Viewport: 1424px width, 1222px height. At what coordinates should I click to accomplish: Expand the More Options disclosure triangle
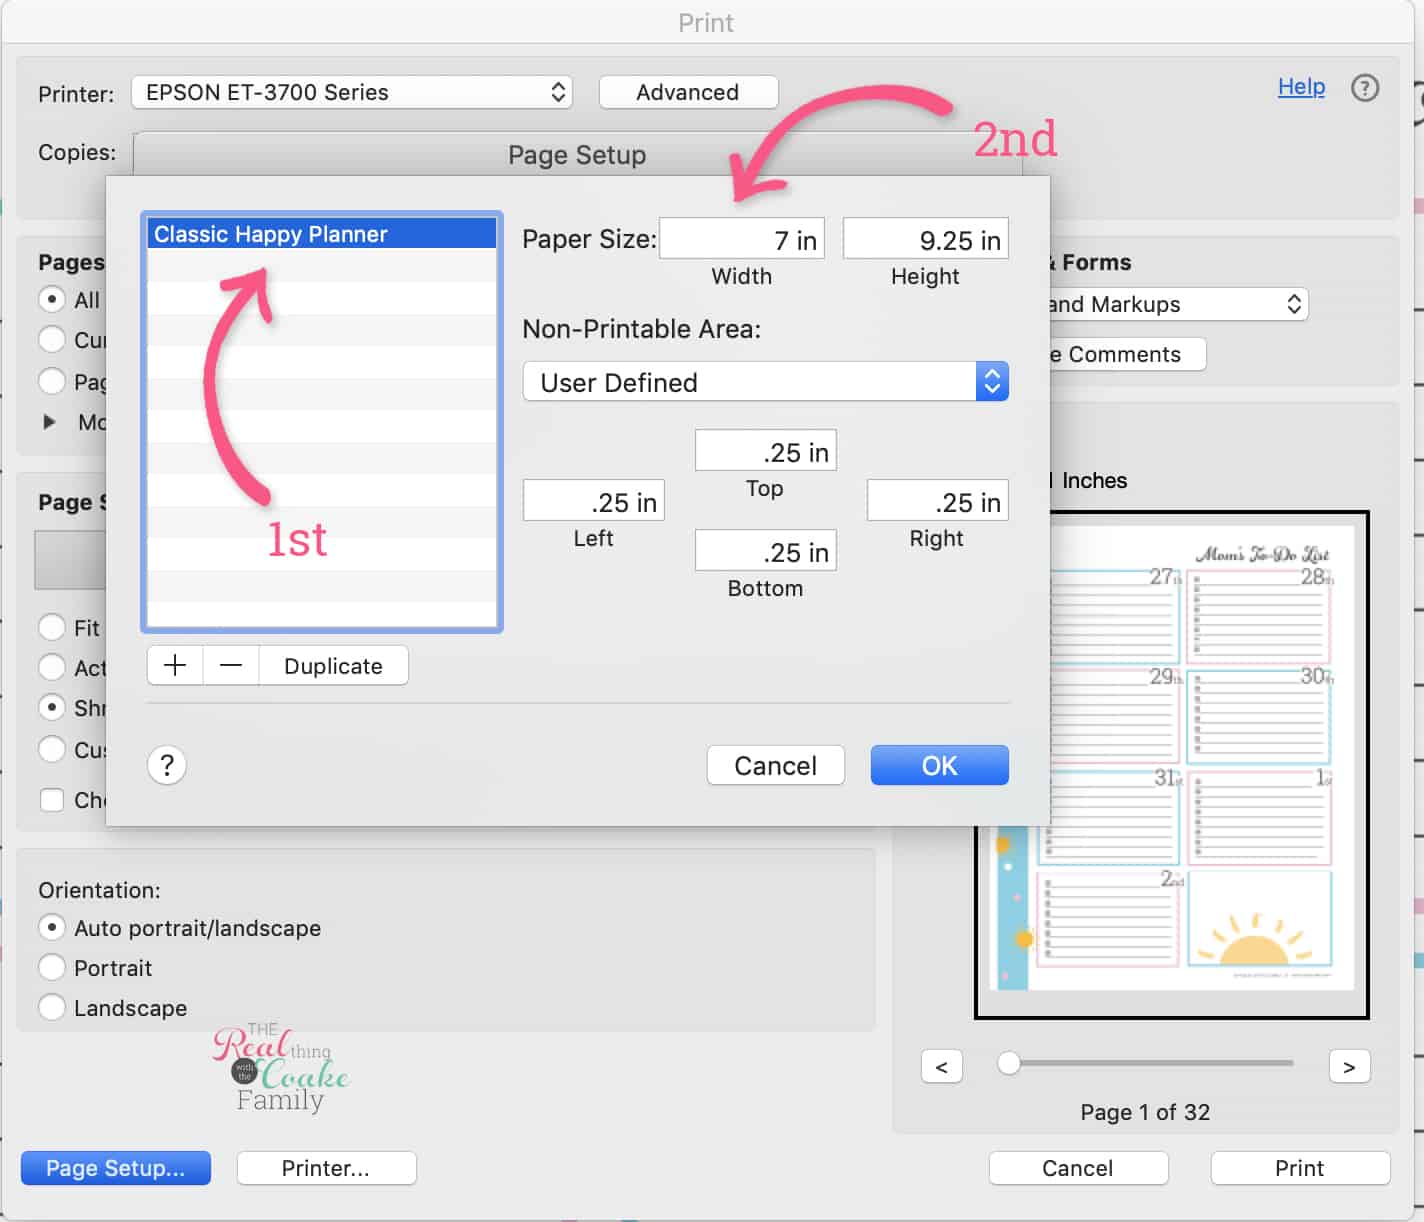(48, 422)
